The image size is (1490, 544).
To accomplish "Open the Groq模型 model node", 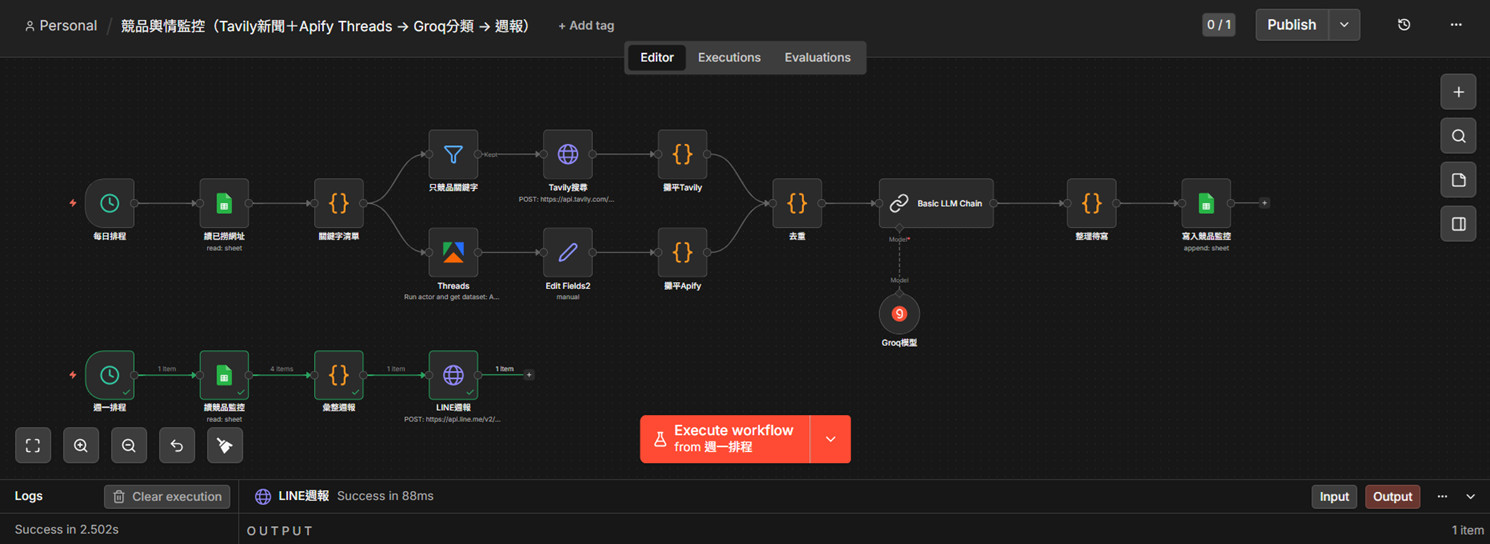I will pyautogui.click(x=899, y=314).
